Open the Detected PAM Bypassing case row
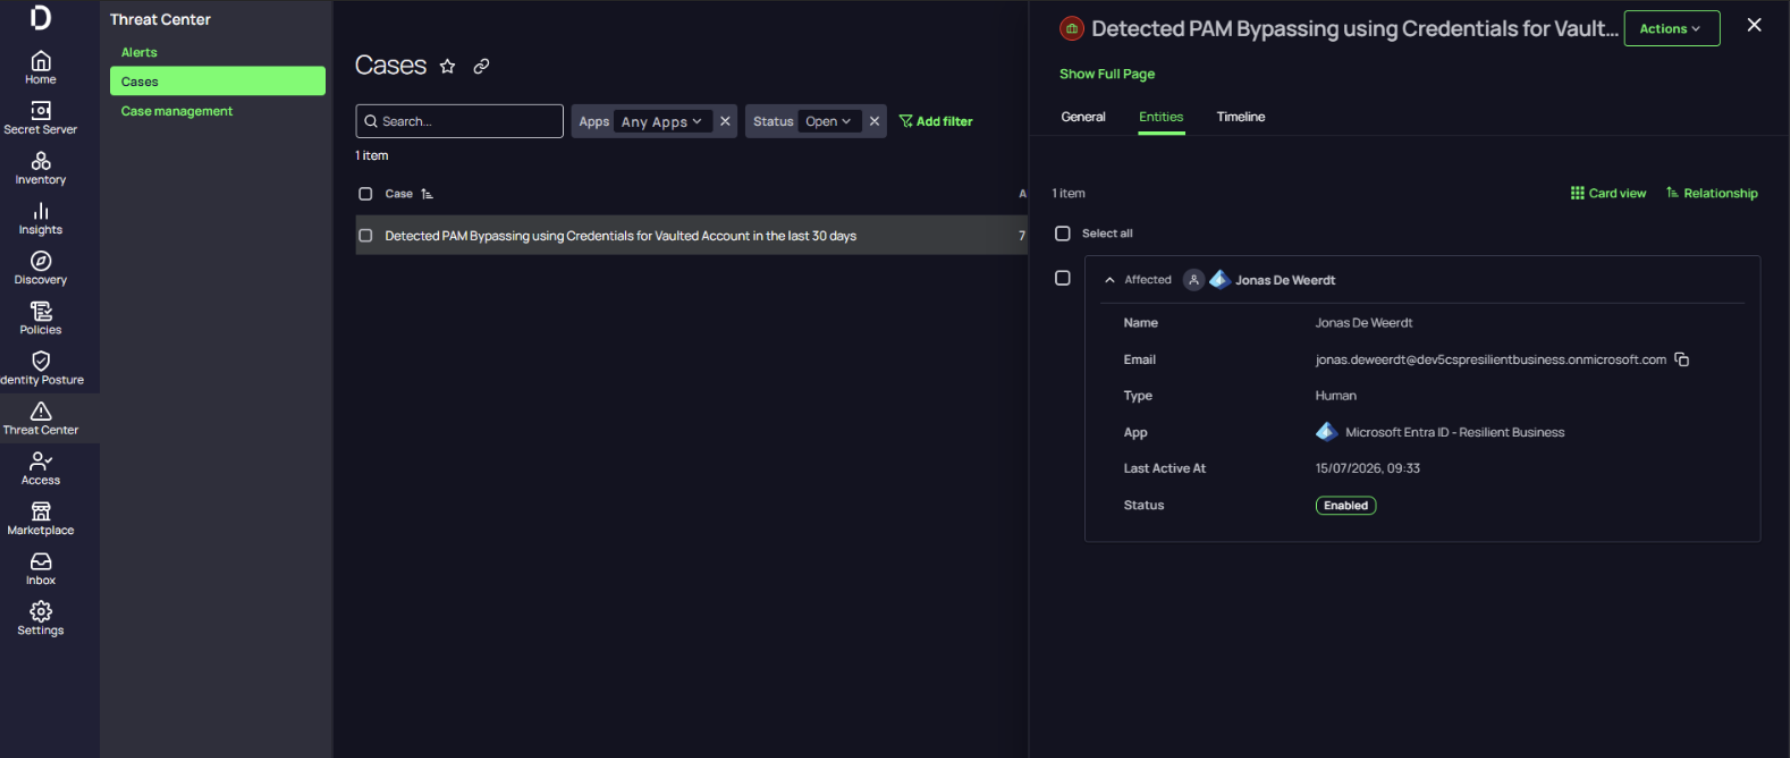The image size is (1790, 758). (x=691, y=236)
